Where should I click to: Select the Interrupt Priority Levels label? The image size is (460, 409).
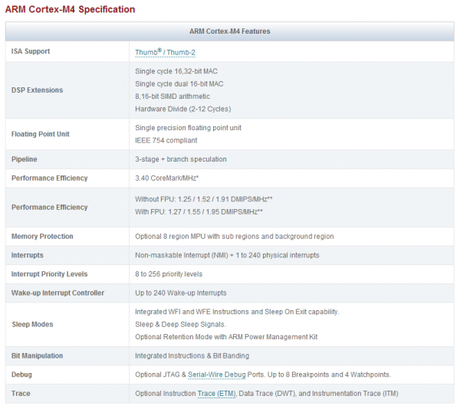(x=49, y=274)
